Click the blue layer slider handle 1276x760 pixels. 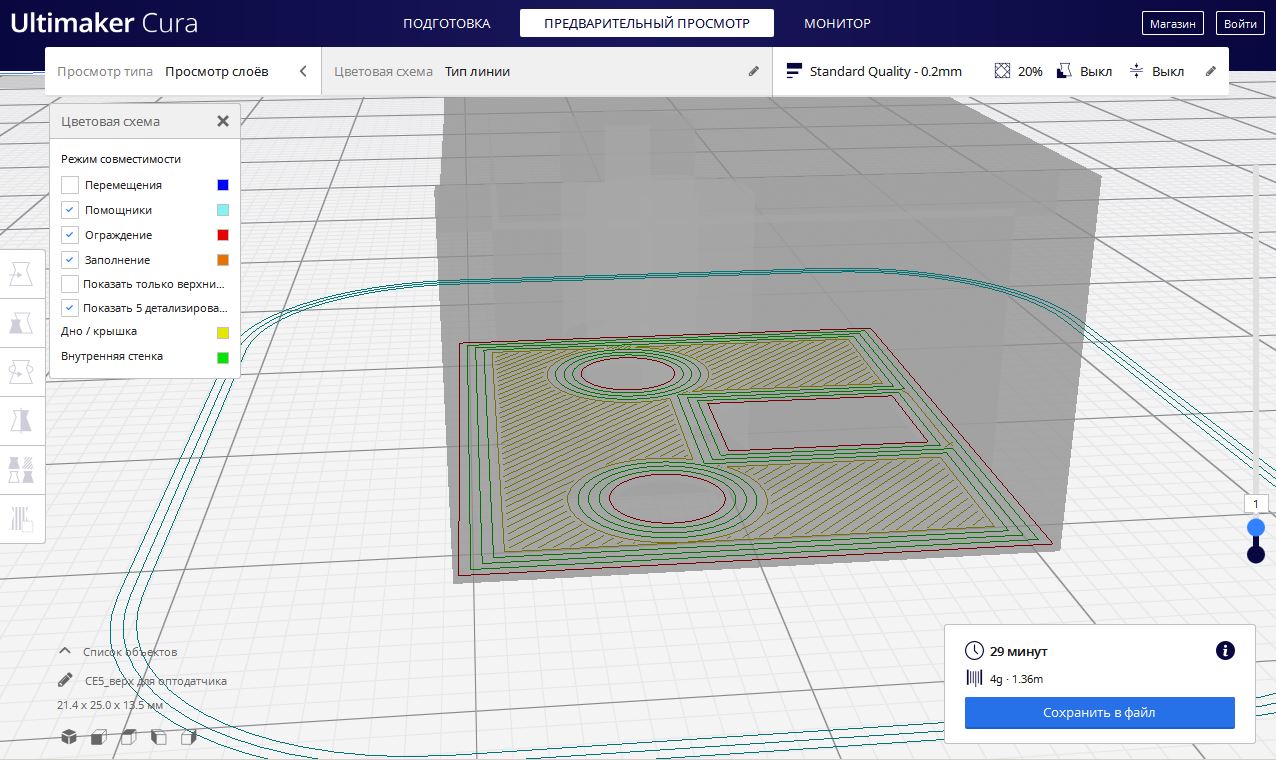click(1256, 527)
